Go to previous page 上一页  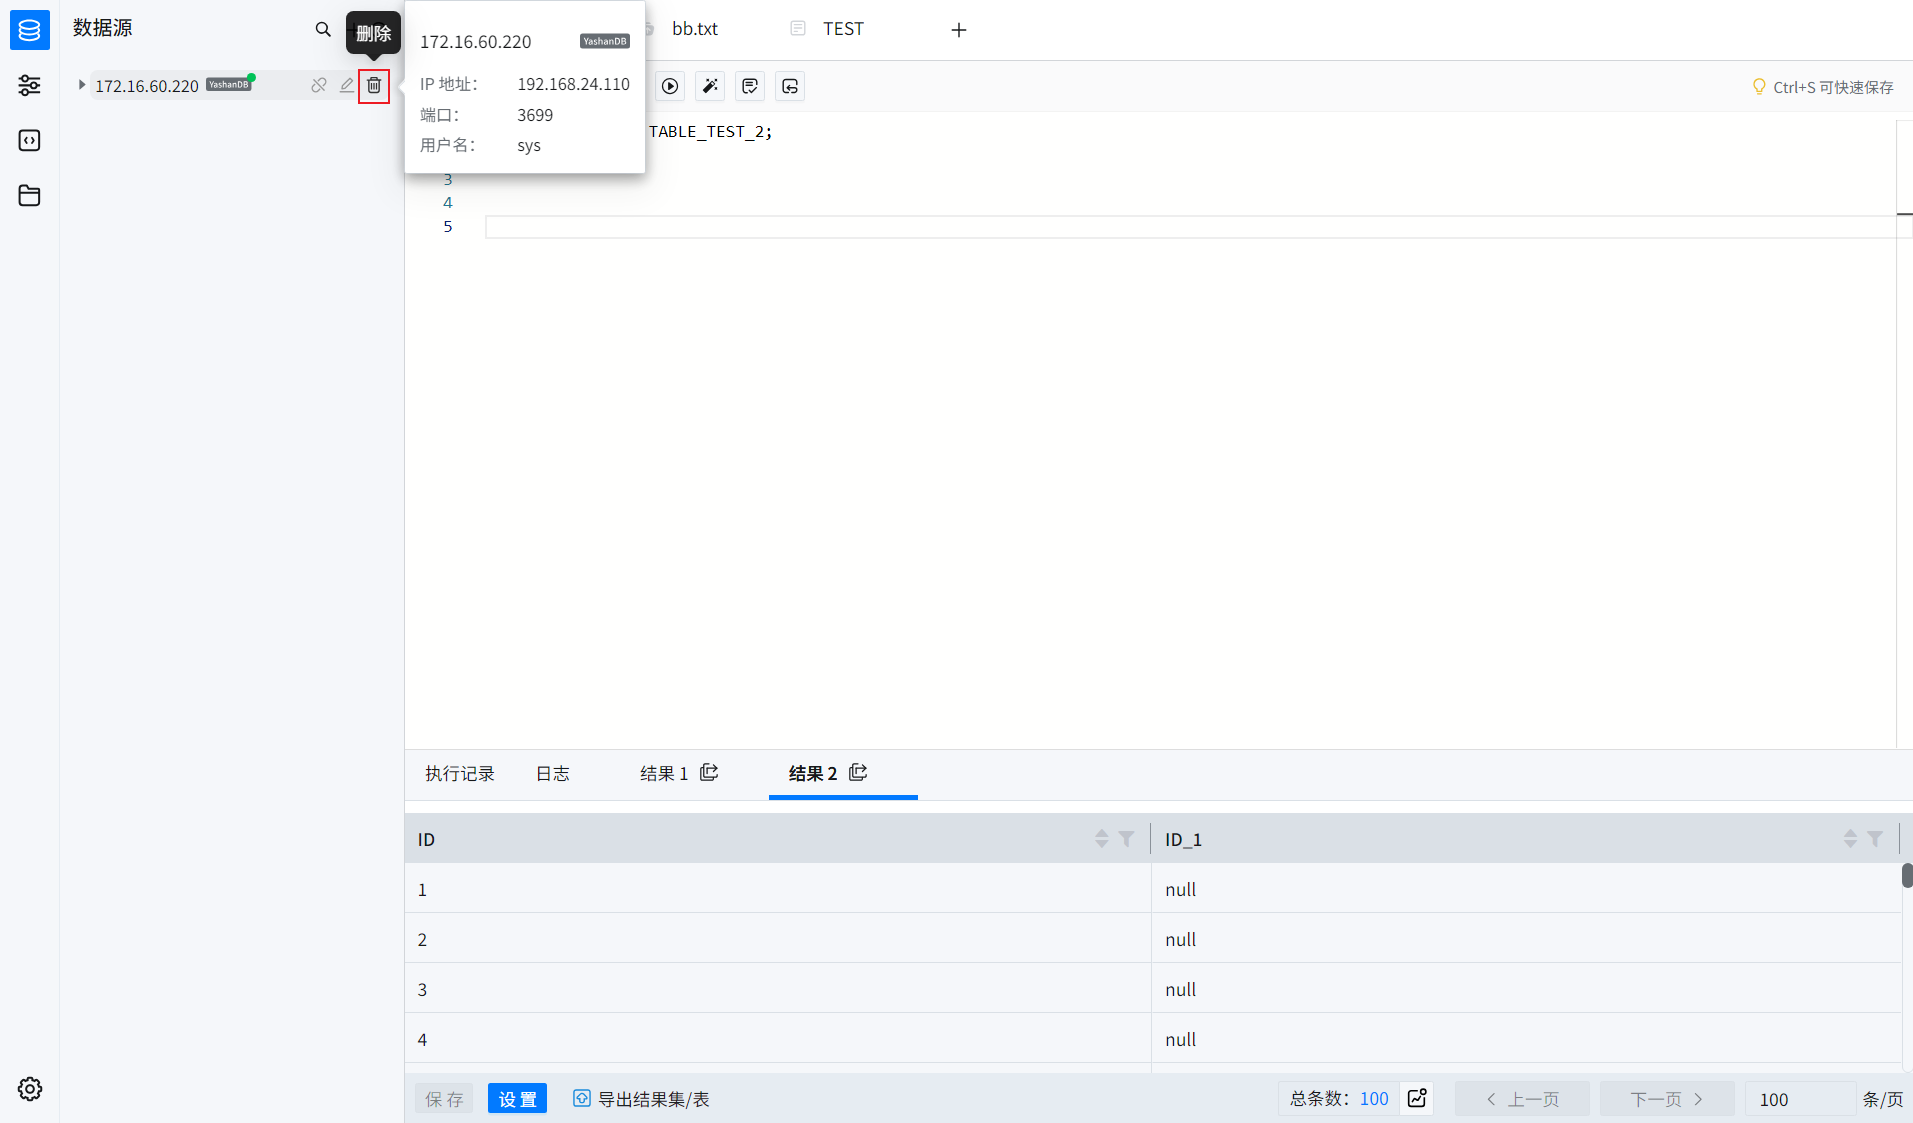(x=1522, y=1099)
